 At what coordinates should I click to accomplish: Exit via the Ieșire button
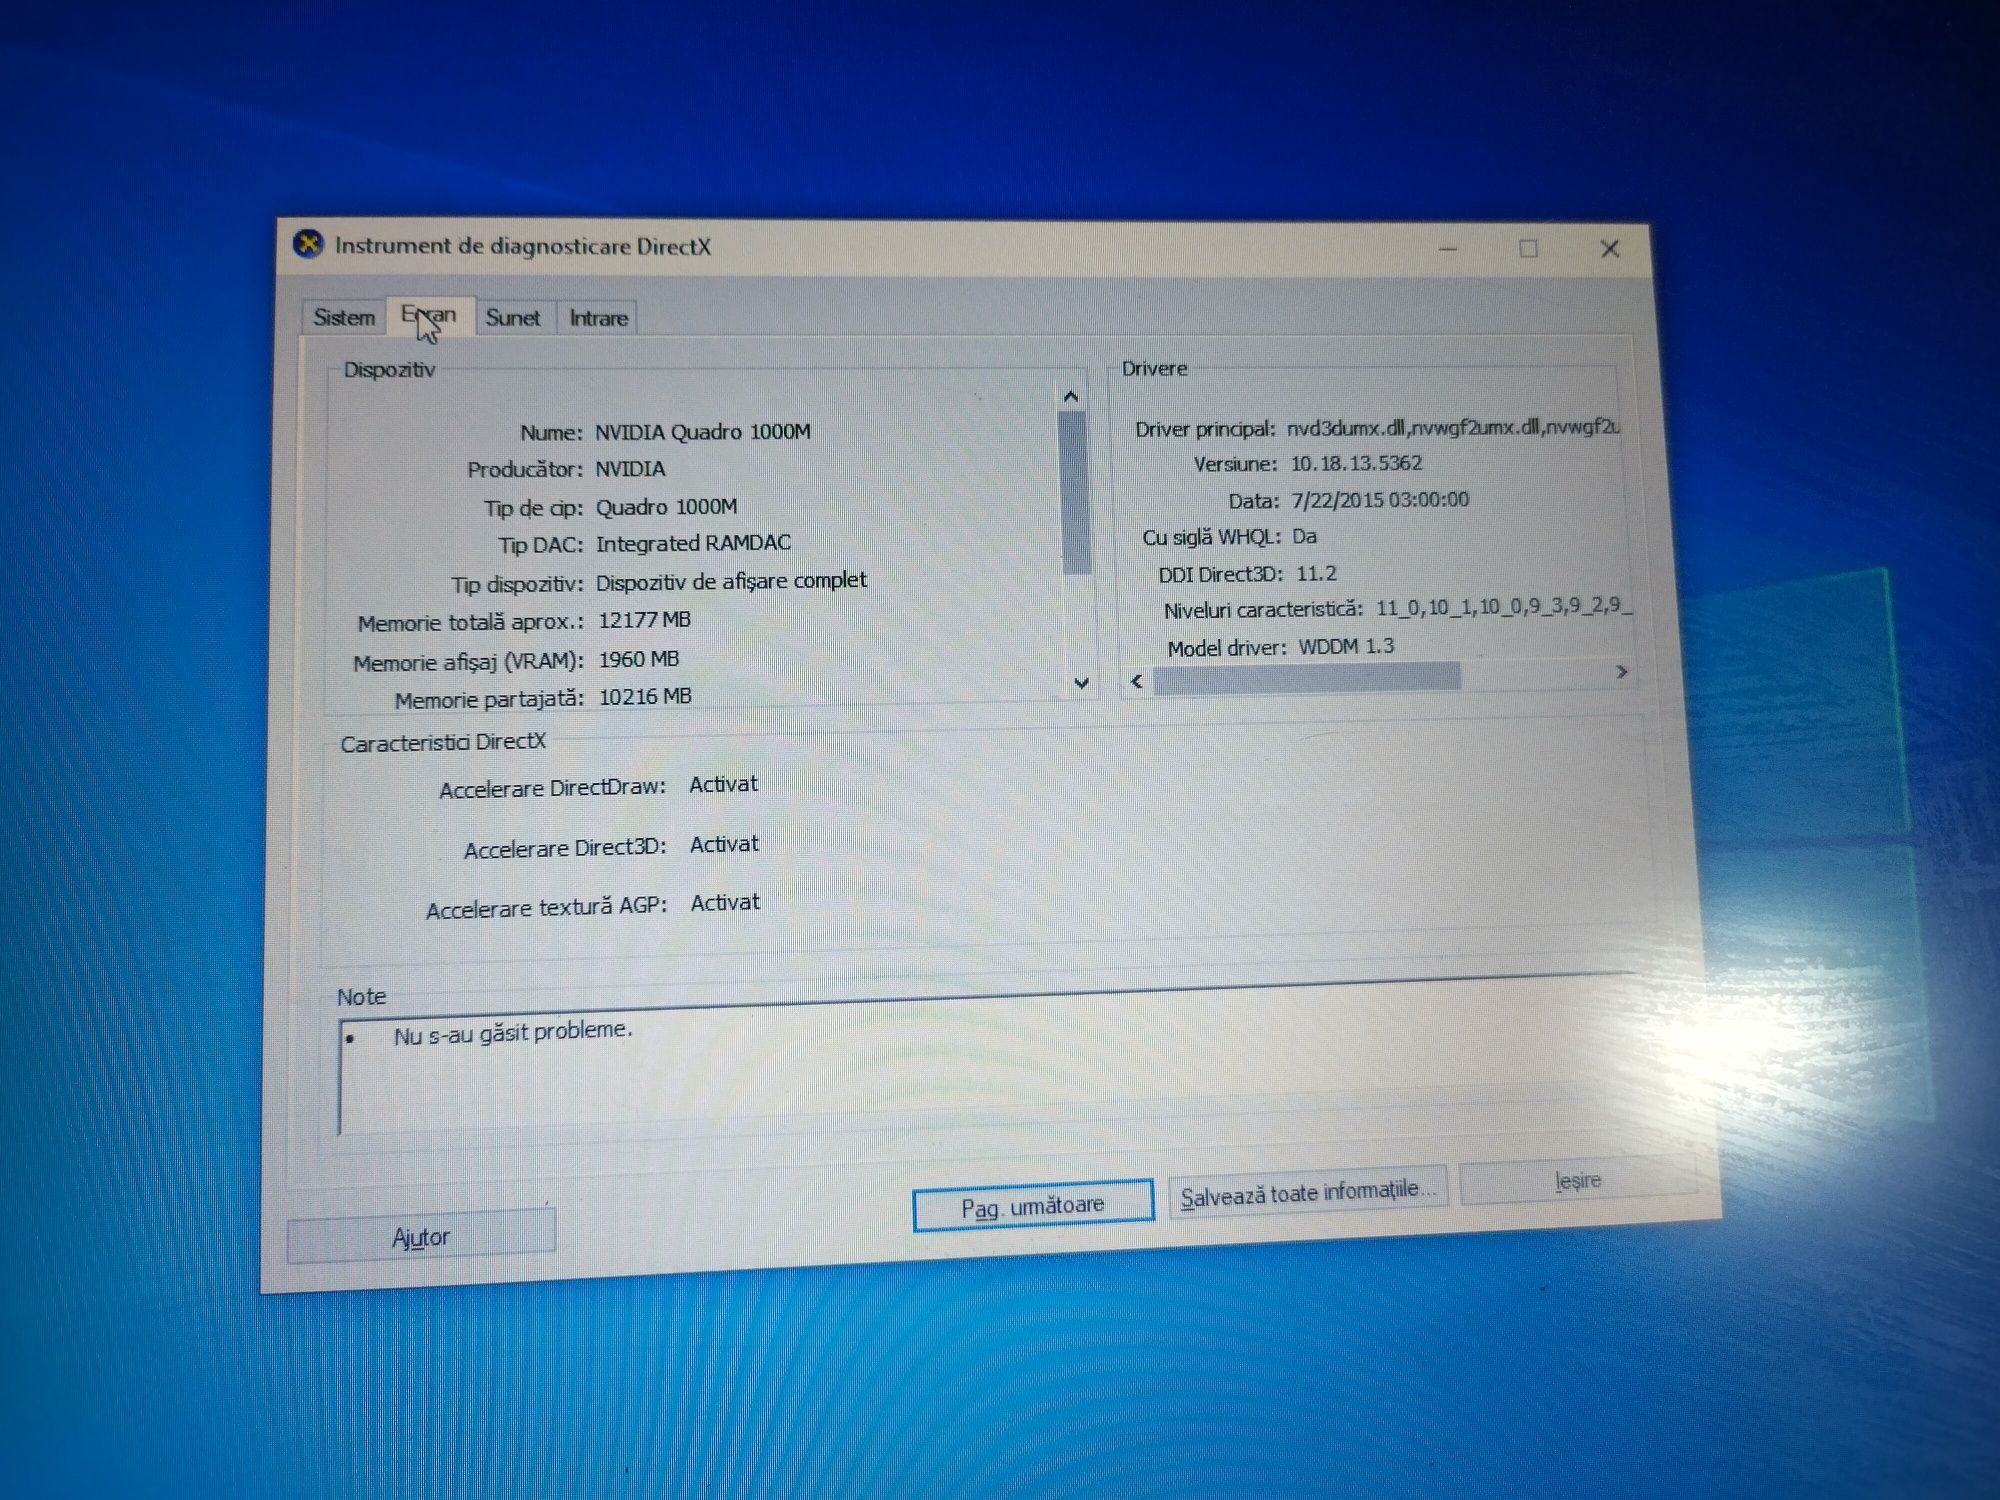click(1577, 1181)
